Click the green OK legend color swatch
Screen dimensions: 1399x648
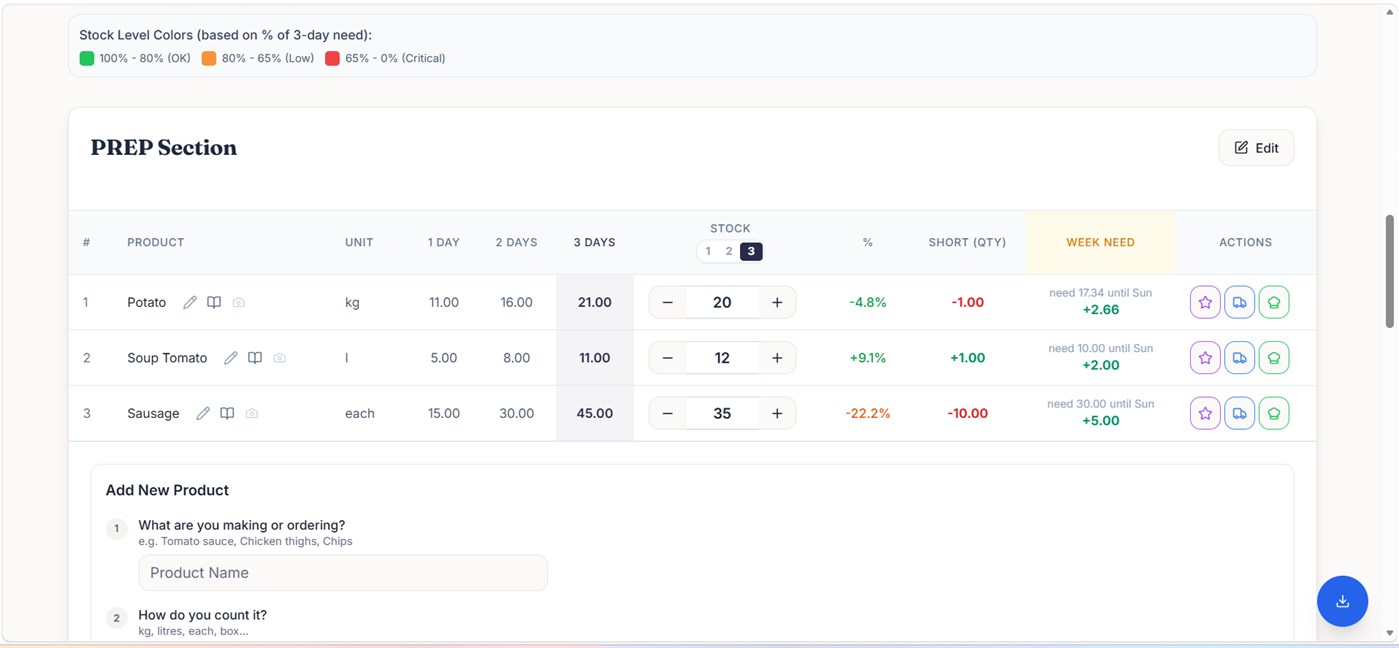coord(87,58)
